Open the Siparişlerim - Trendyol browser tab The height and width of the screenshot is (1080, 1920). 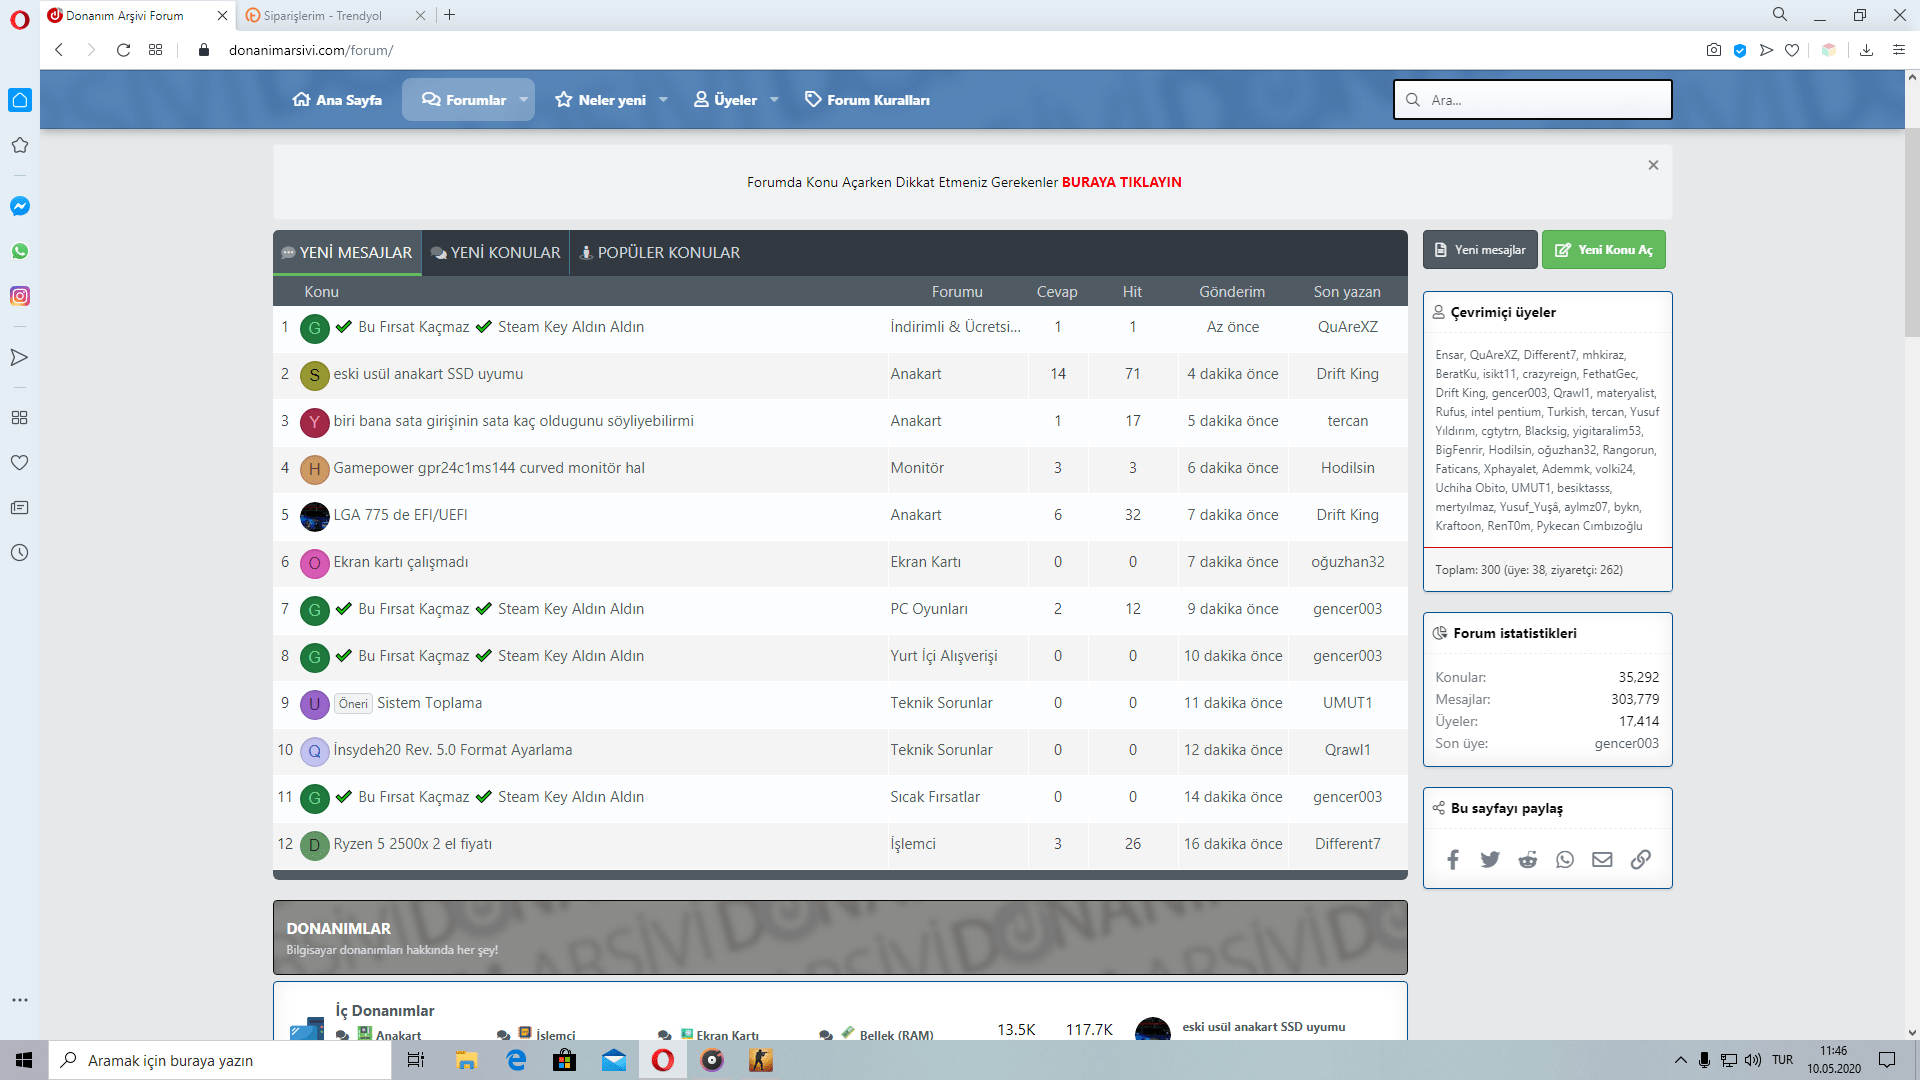click(x=325, y=16)
